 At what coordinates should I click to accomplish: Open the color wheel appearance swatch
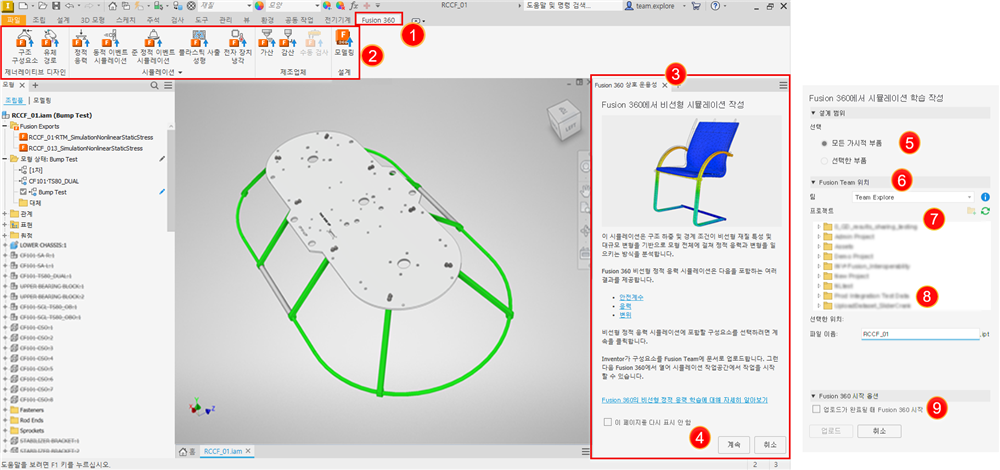pos(259,5)
